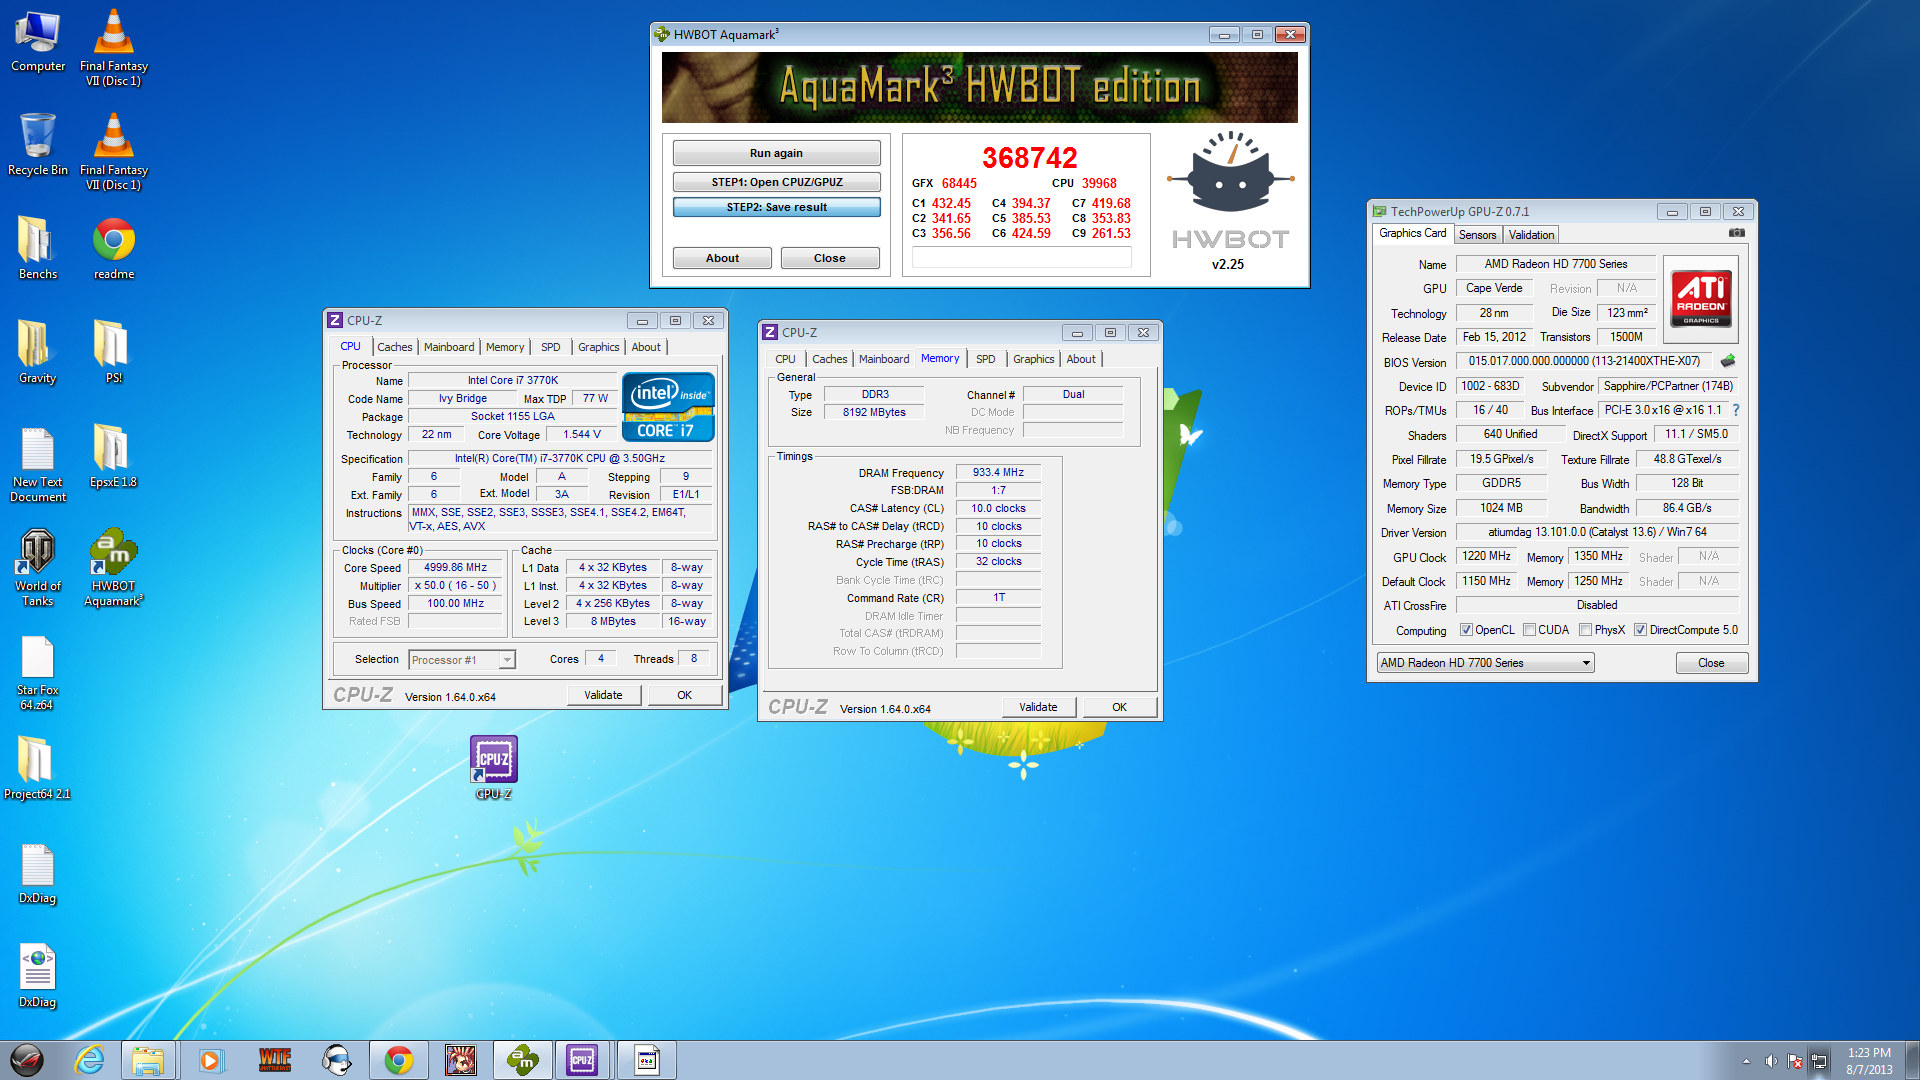Click STEP1: Open CPUZ/GPUZ button
The image size is (1920, 1080).
click(776, 182)
